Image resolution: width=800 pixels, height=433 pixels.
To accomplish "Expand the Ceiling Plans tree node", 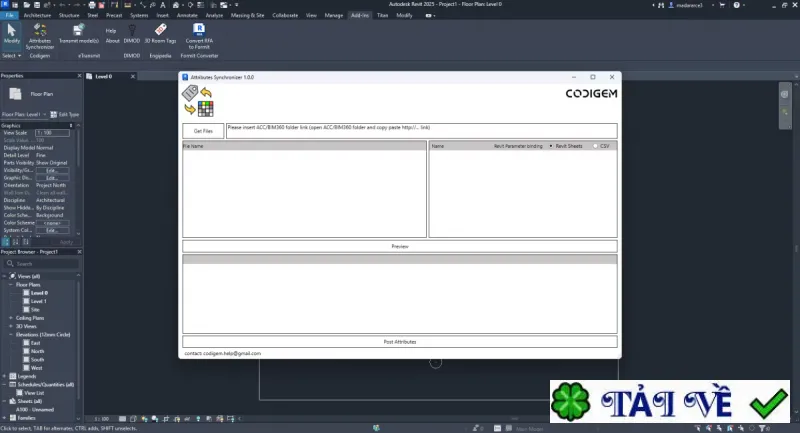I will click(11, 318).
